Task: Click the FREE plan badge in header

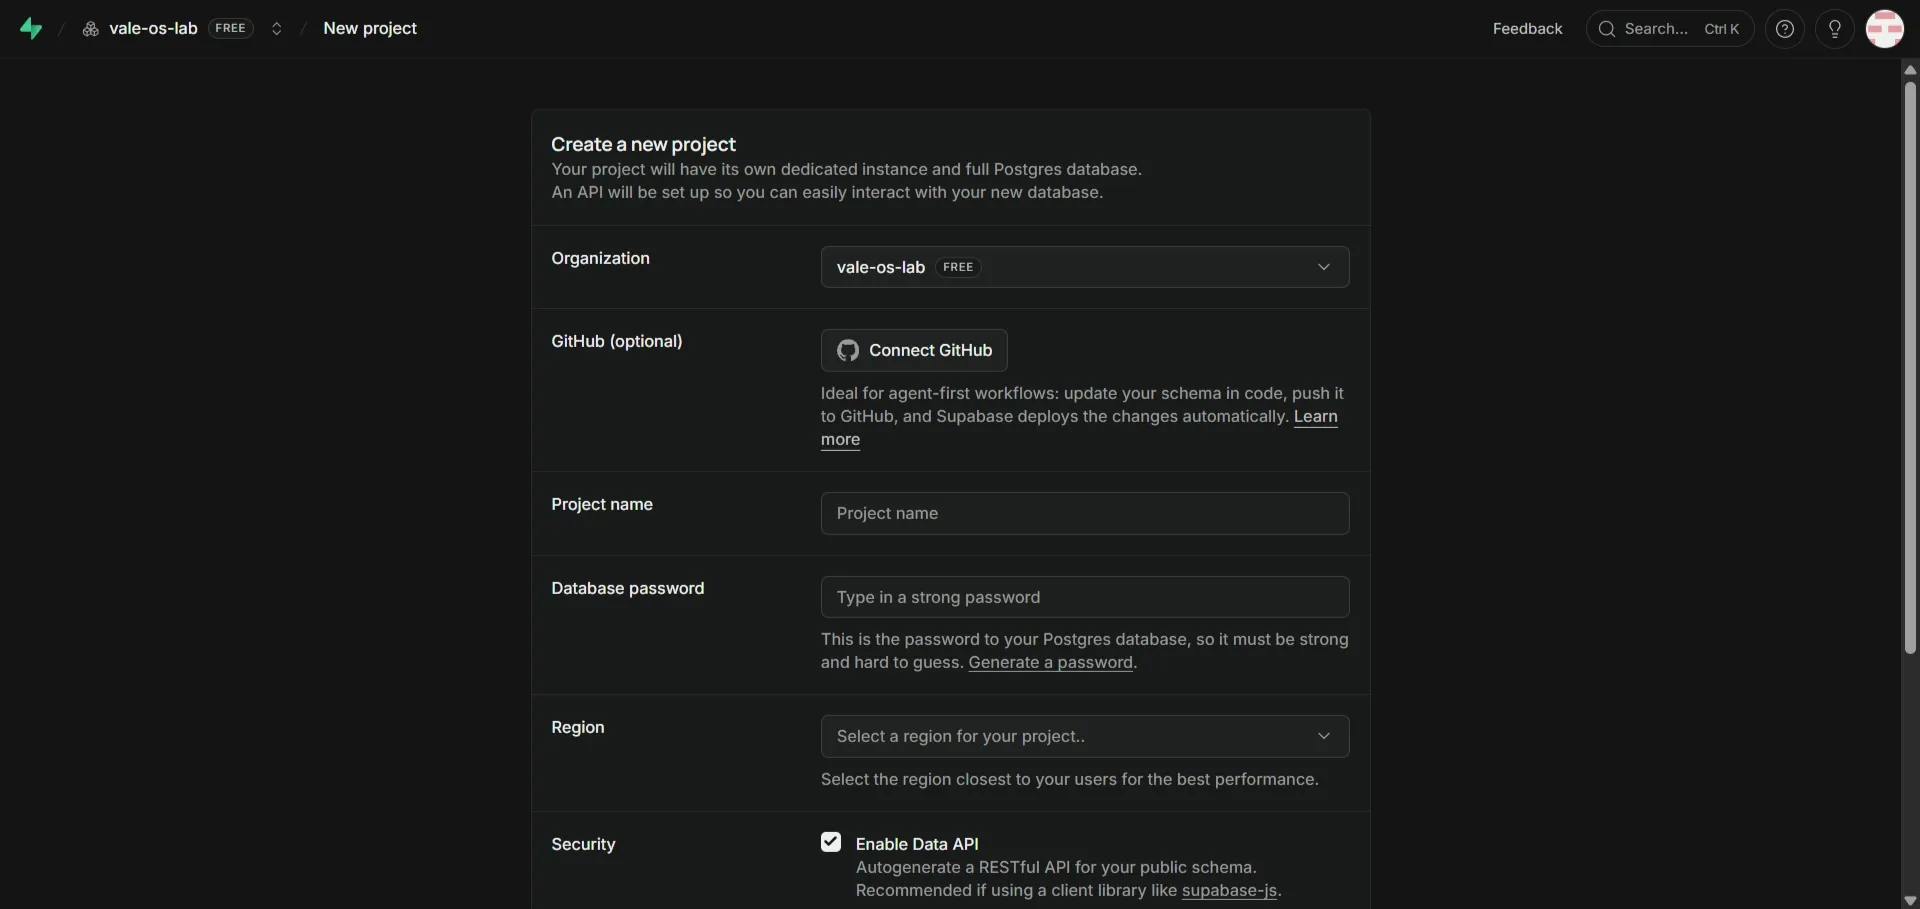Action: tap(230, 29)
